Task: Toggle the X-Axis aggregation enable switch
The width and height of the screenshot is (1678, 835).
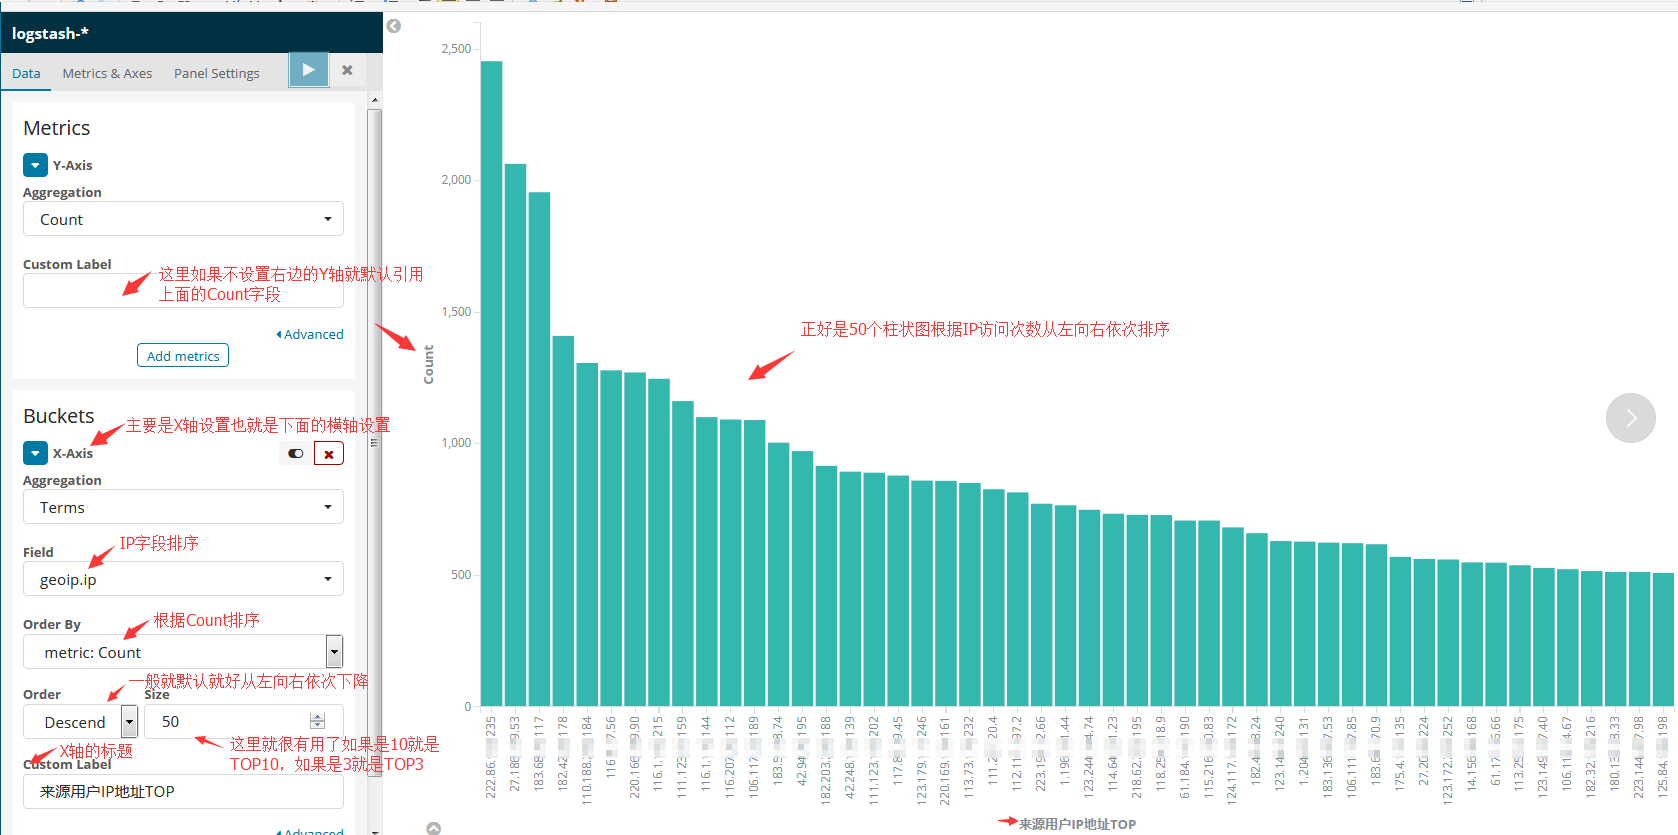Action: [296, 454]
